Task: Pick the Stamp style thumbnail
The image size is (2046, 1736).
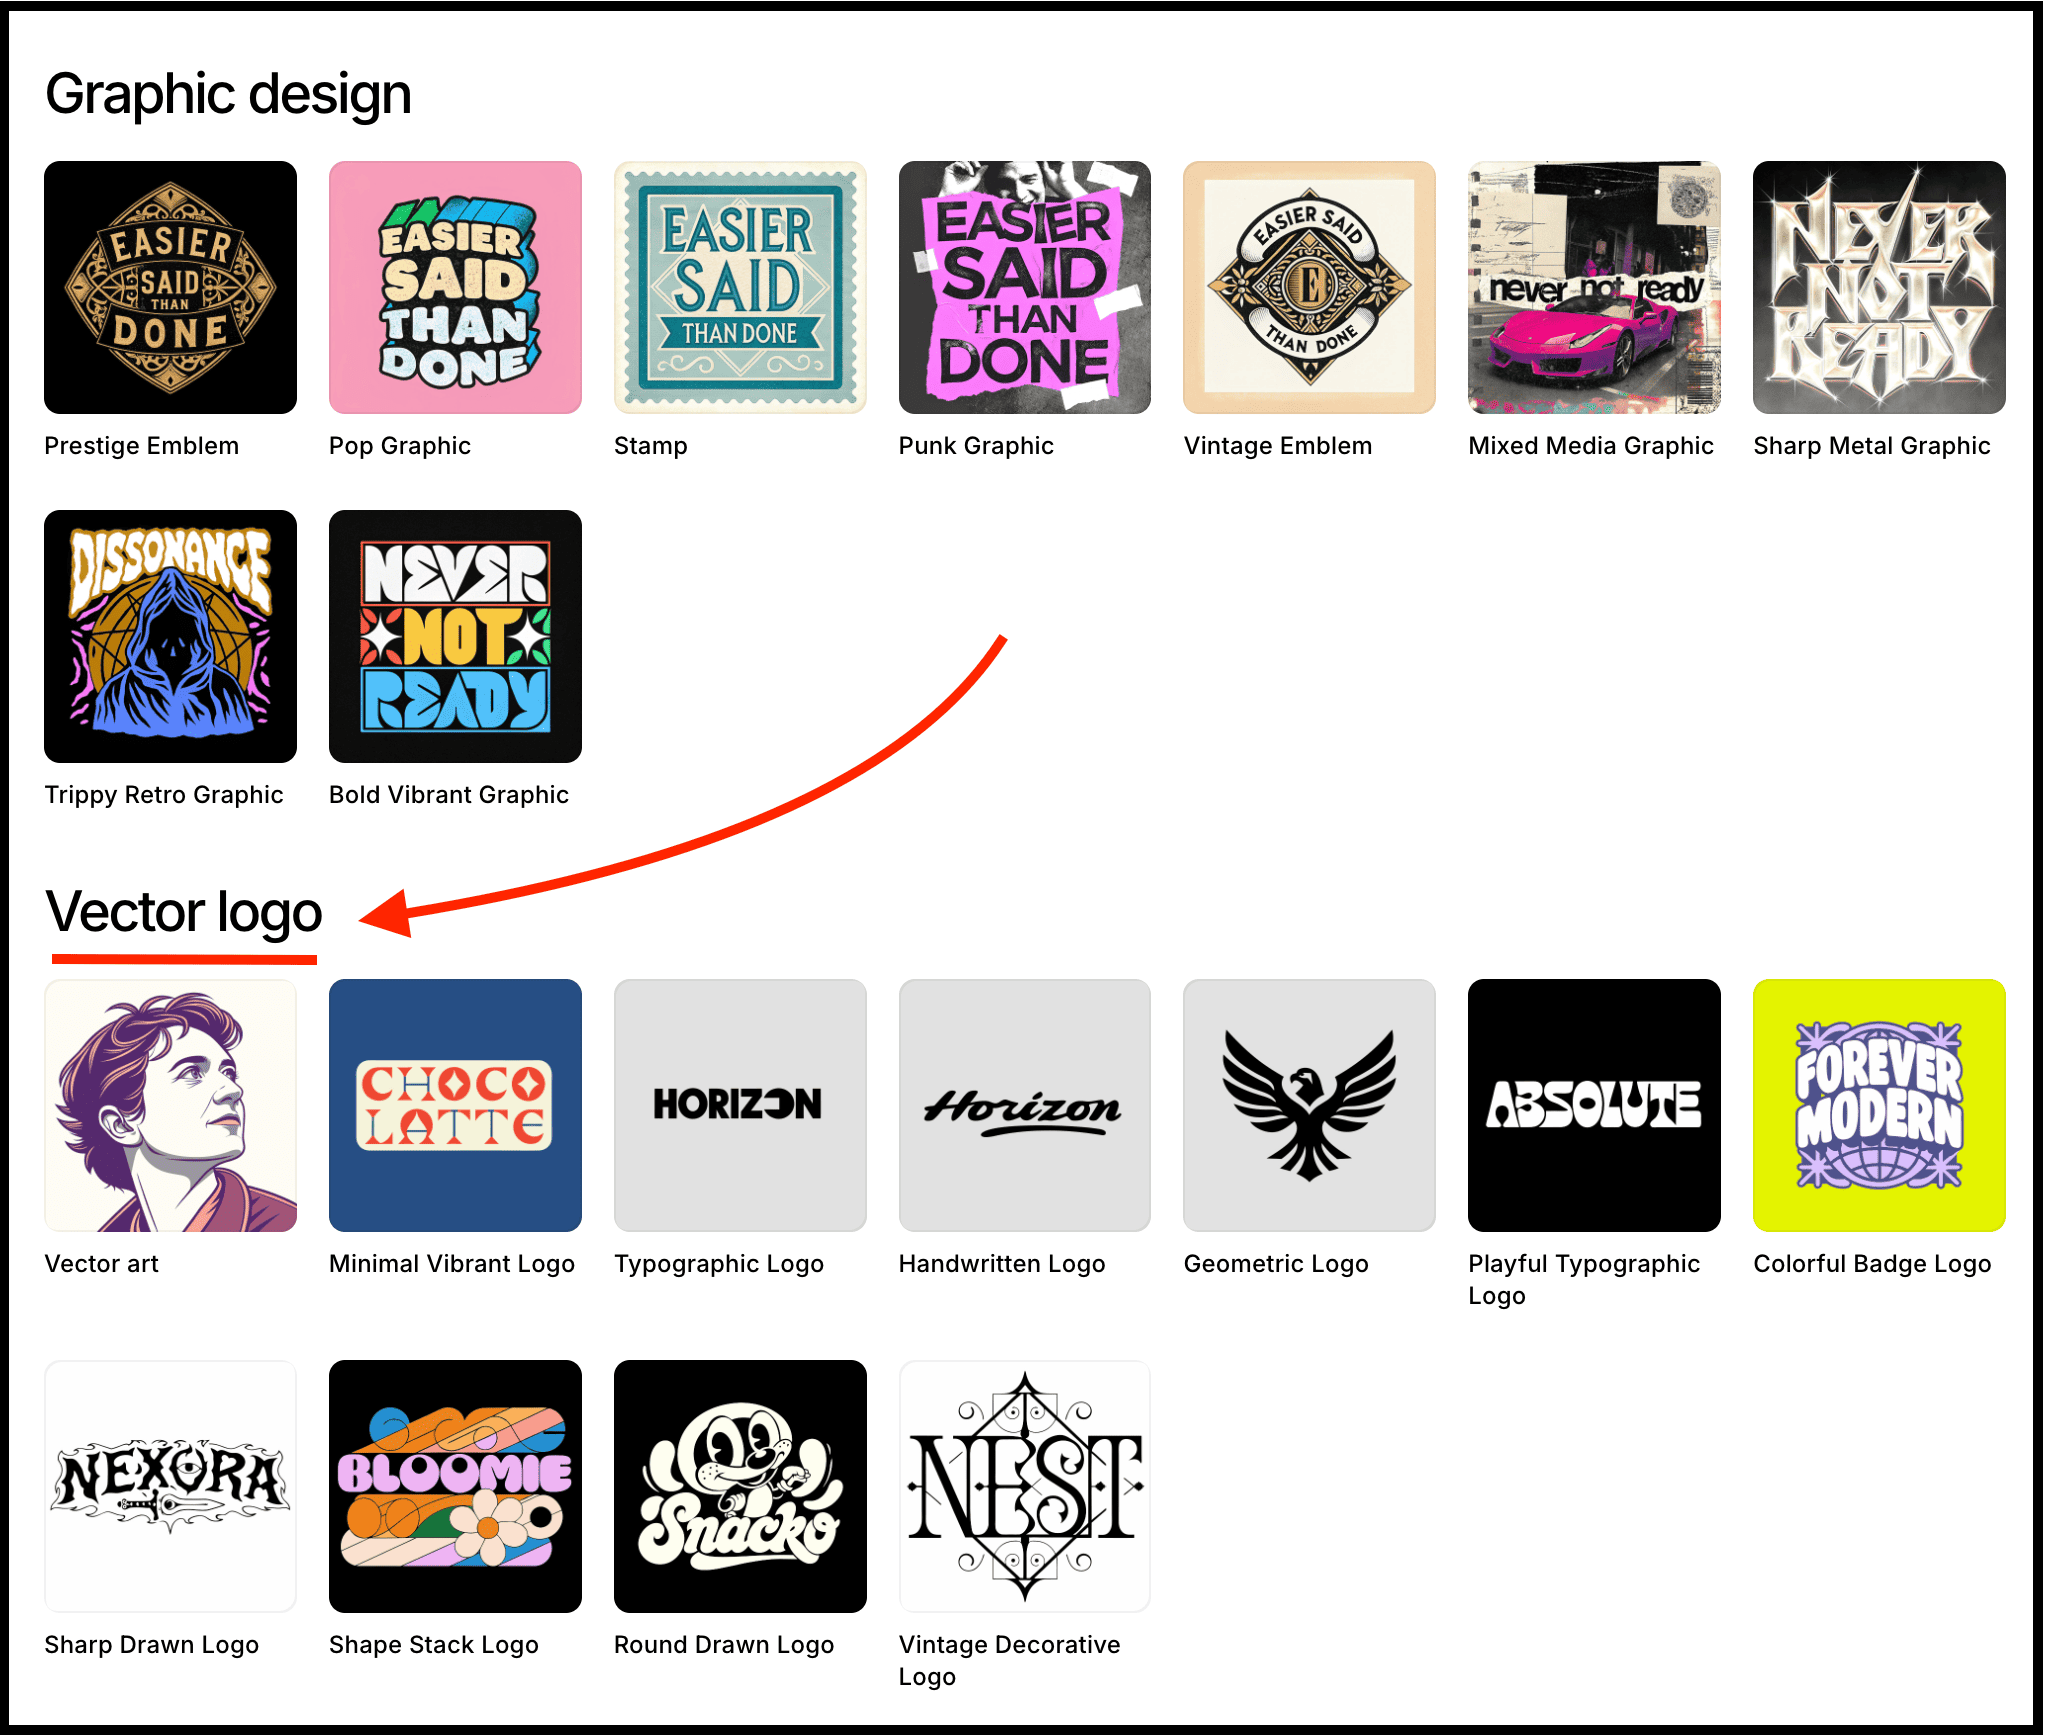Action: tap(740, 287)
